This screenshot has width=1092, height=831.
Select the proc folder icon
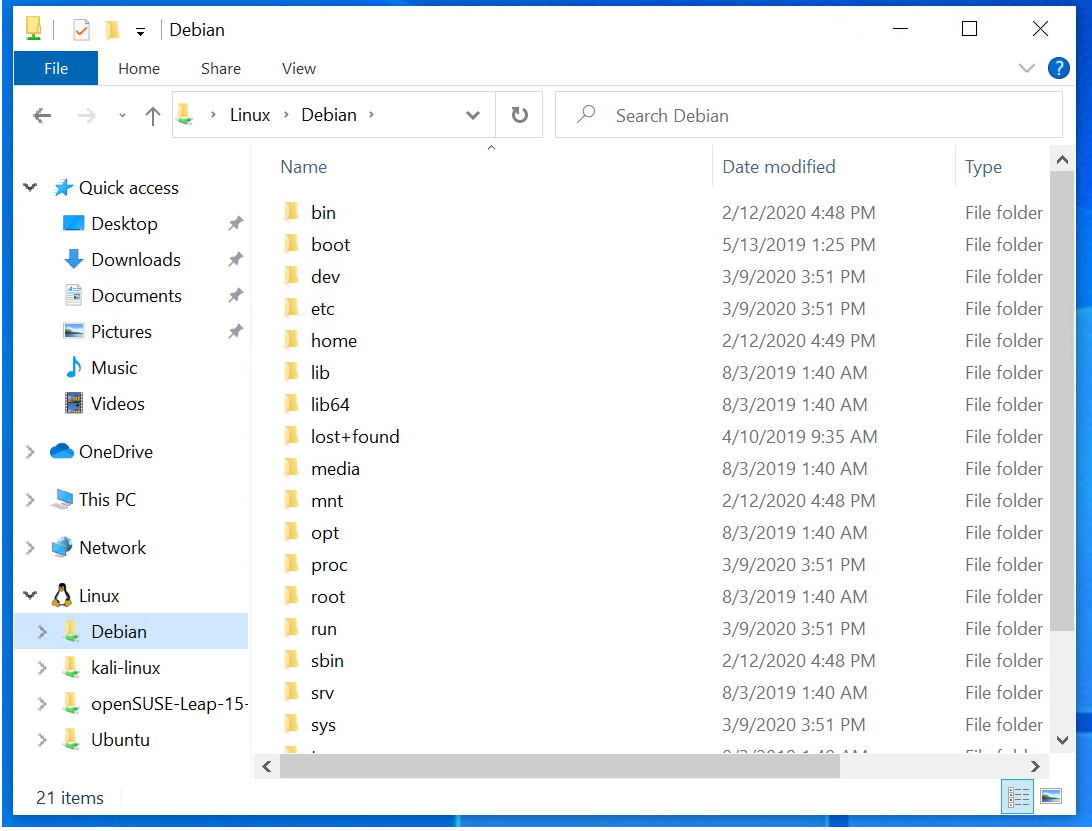(x=292, y=564)
